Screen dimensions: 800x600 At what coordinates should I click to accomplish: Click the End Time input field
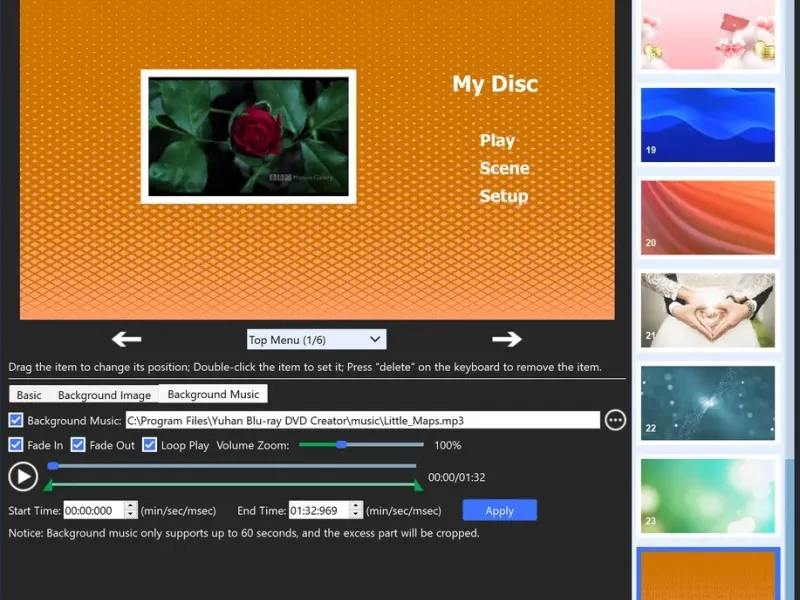tap(319, 510)
